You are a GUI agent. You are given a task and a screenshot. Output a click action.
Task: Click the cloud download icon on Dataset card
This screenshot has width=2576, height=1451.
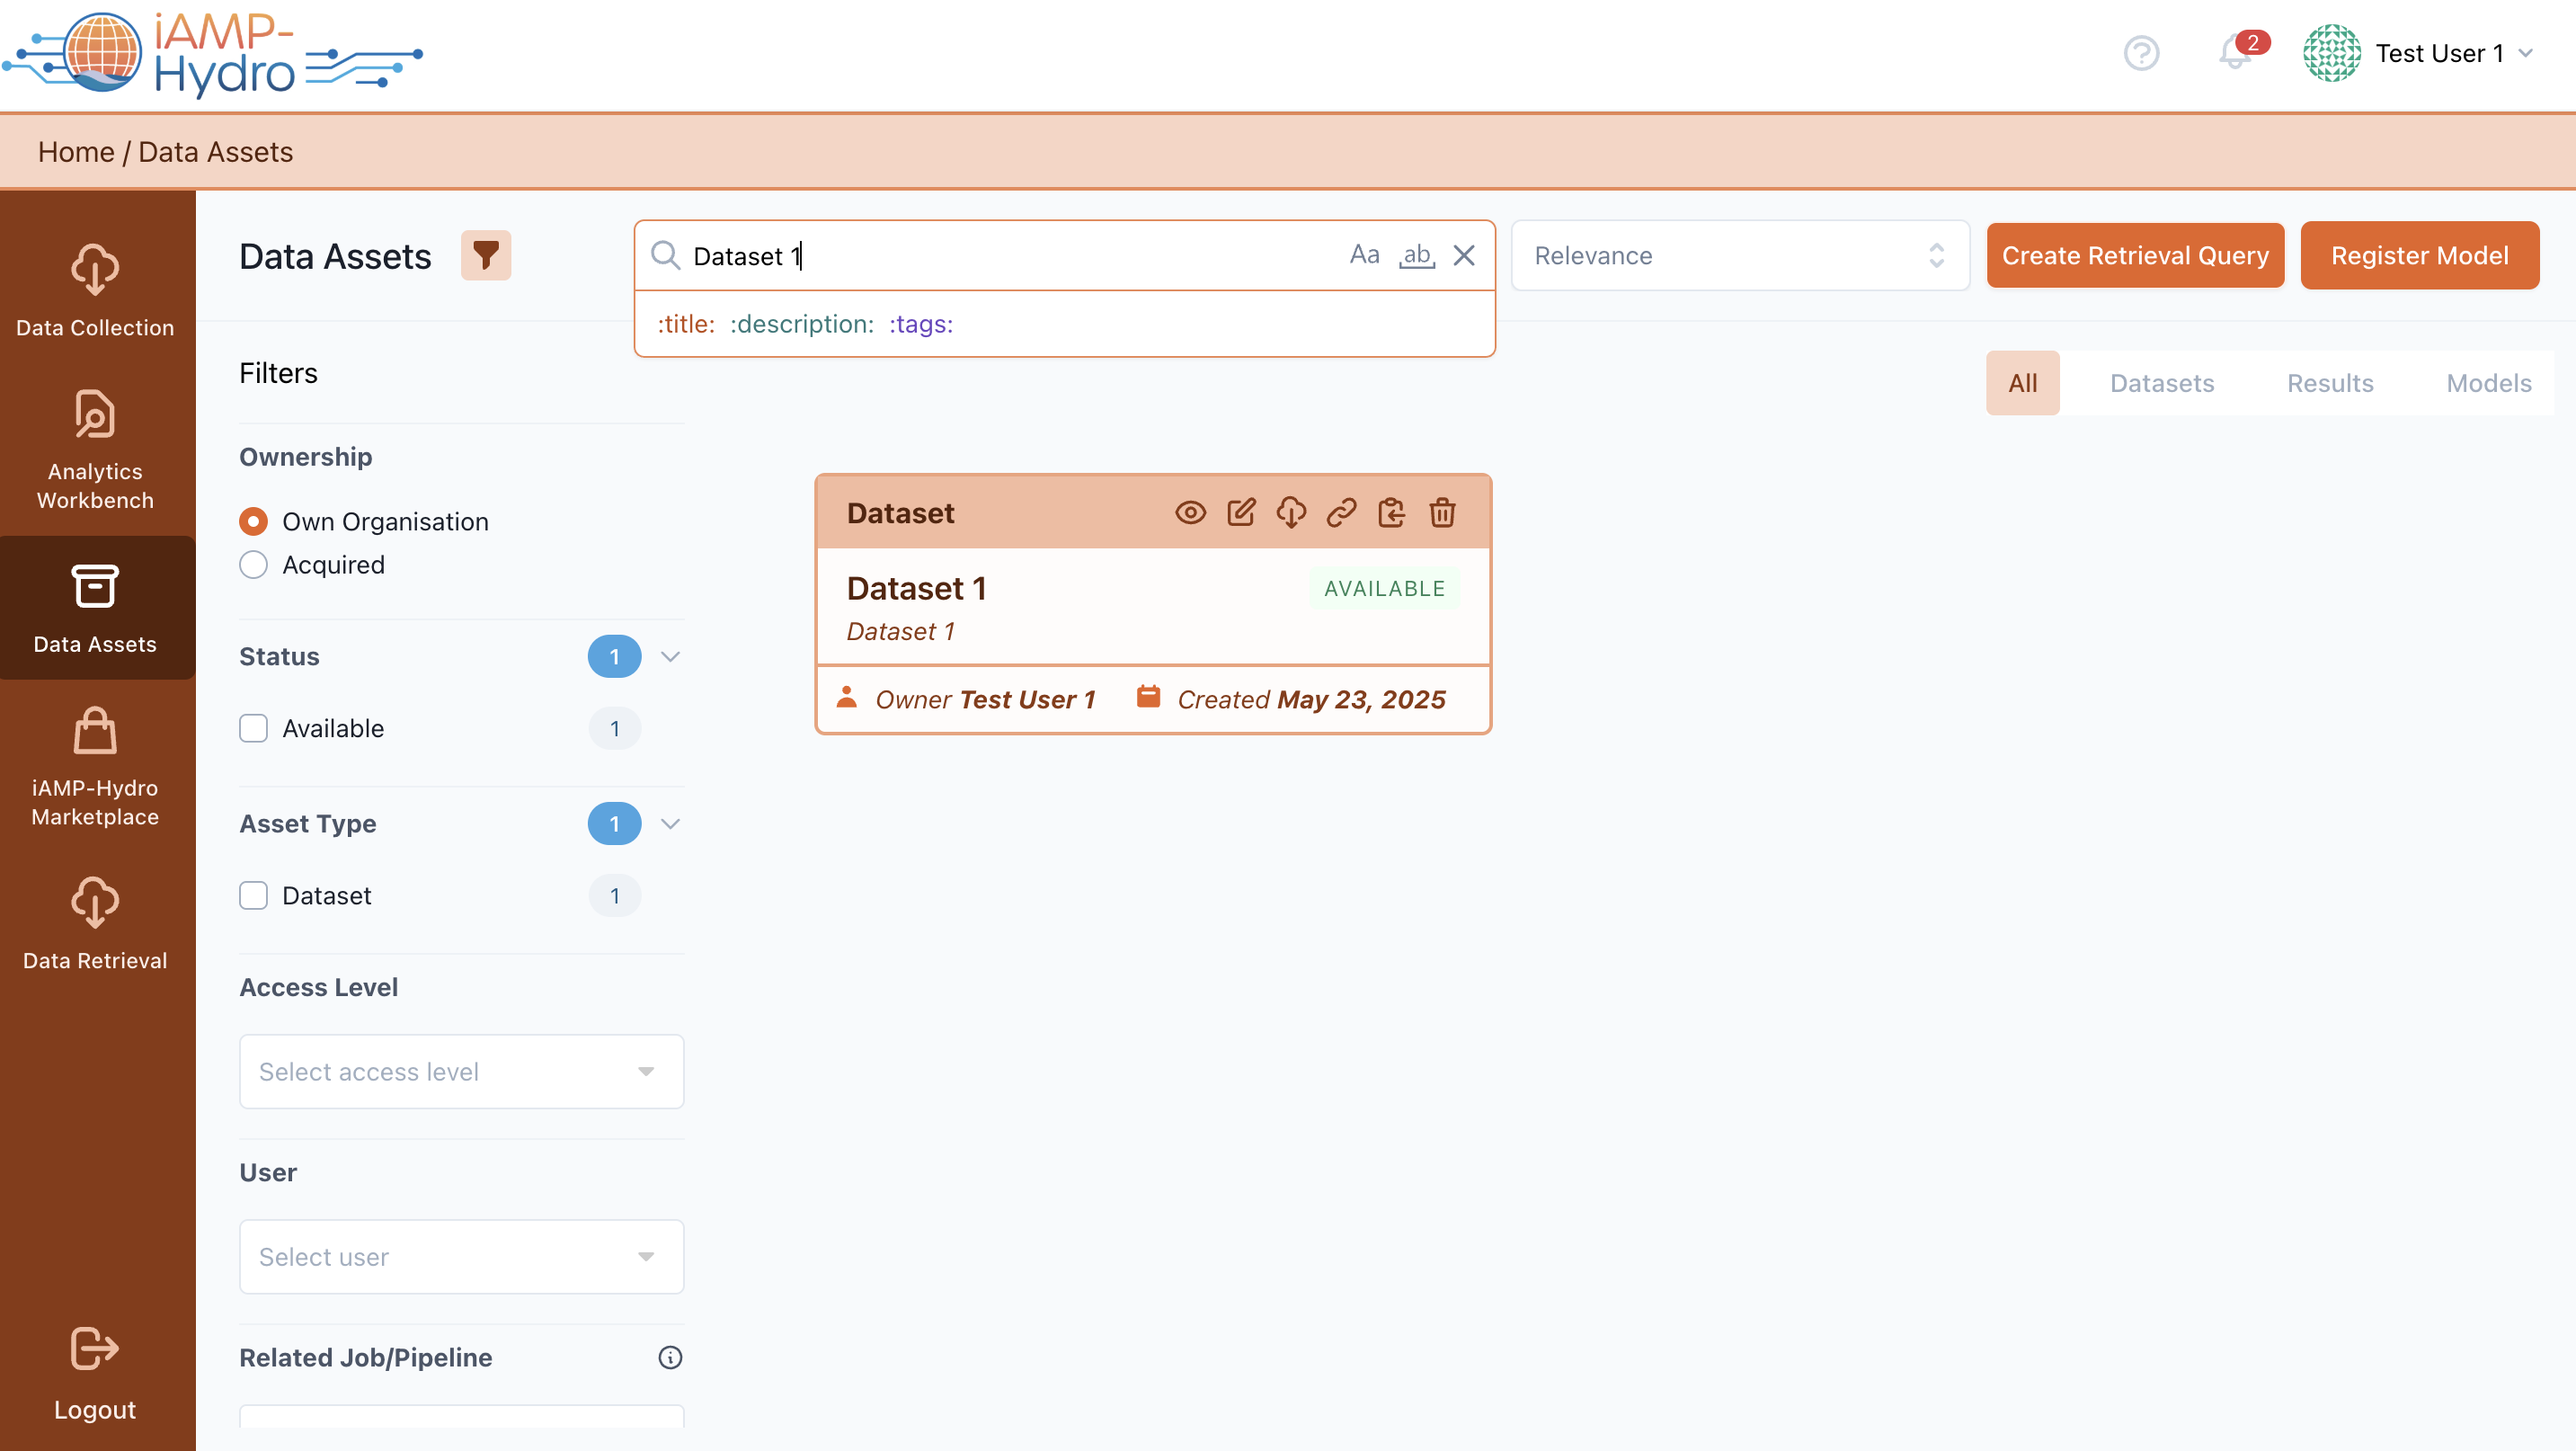(x=1291, y=513)
